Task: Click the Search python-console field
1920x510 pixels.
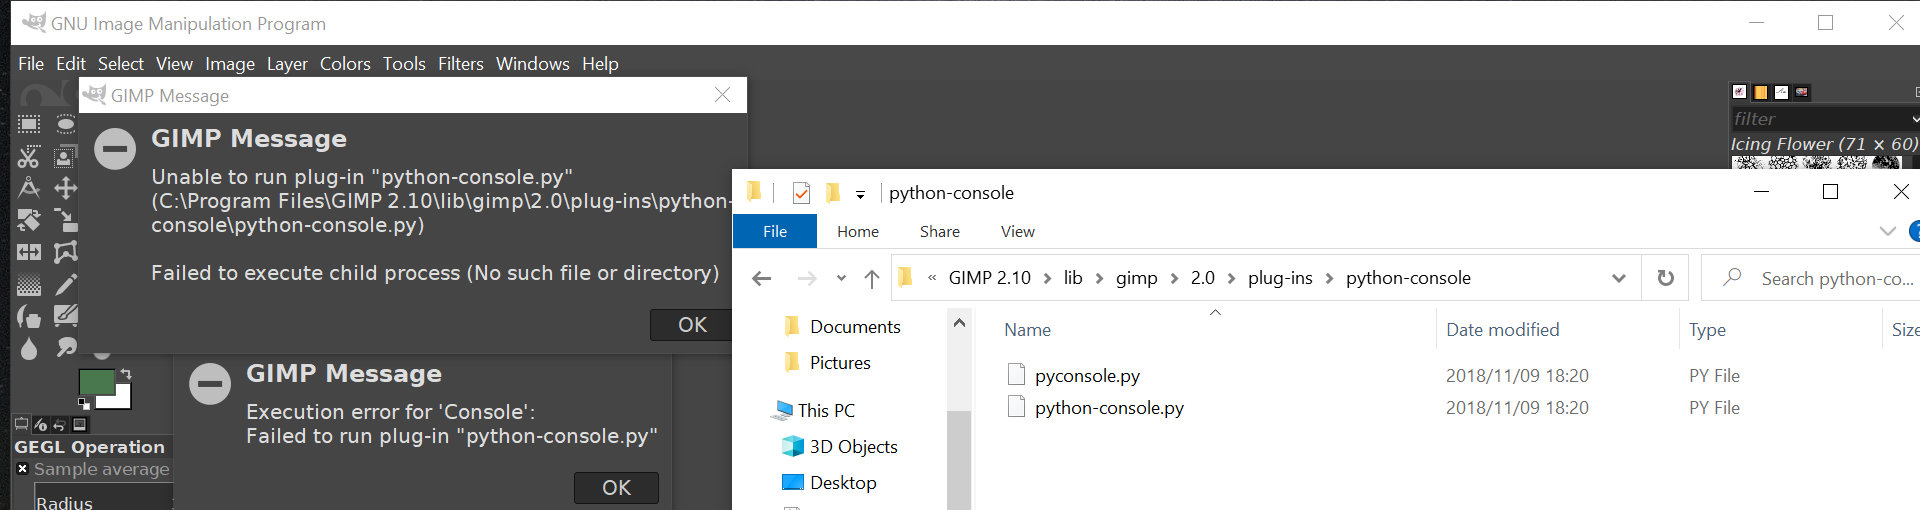Action: (1811, 278)
